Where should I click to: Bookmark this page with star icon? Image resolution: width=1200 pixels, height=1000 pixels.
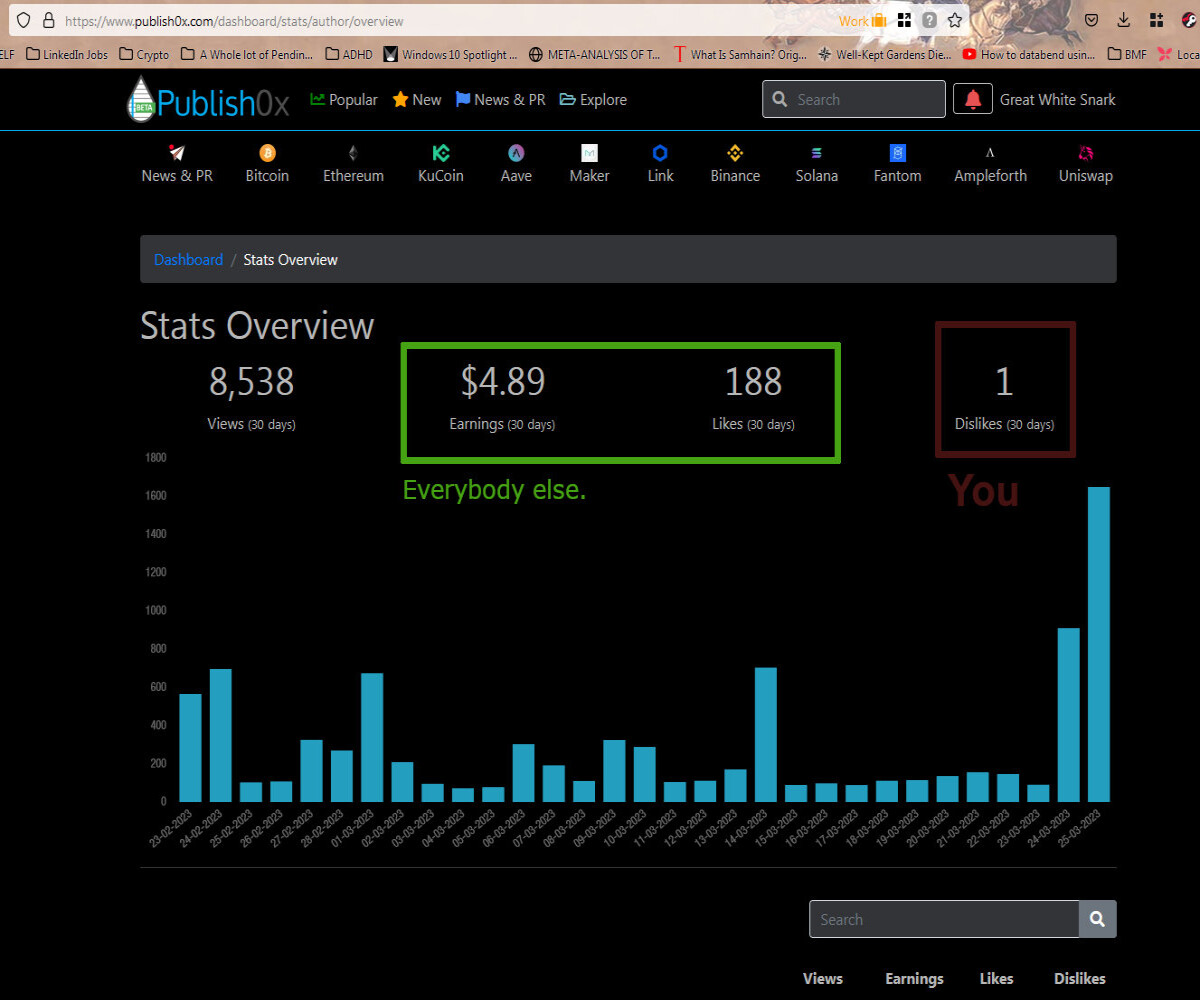tap(955, 20)
